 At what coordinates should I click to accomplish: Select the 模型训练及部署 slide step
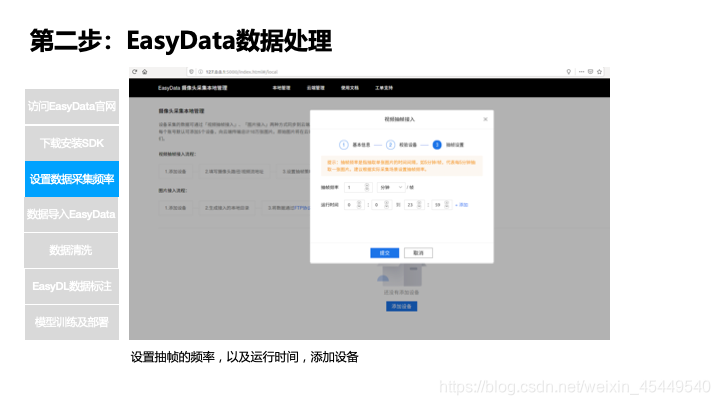(72, 322)
